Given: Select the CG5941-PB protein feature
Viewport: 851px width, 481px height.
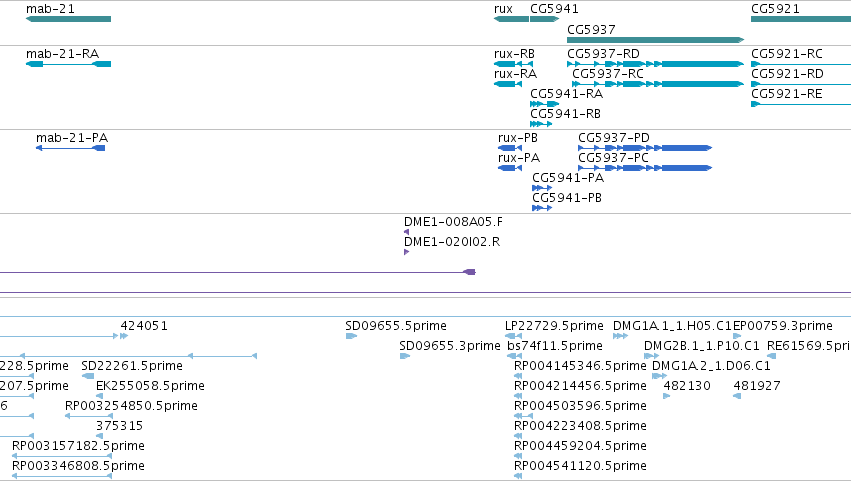Looking at the screenshot, I should (x=542, y=208).
